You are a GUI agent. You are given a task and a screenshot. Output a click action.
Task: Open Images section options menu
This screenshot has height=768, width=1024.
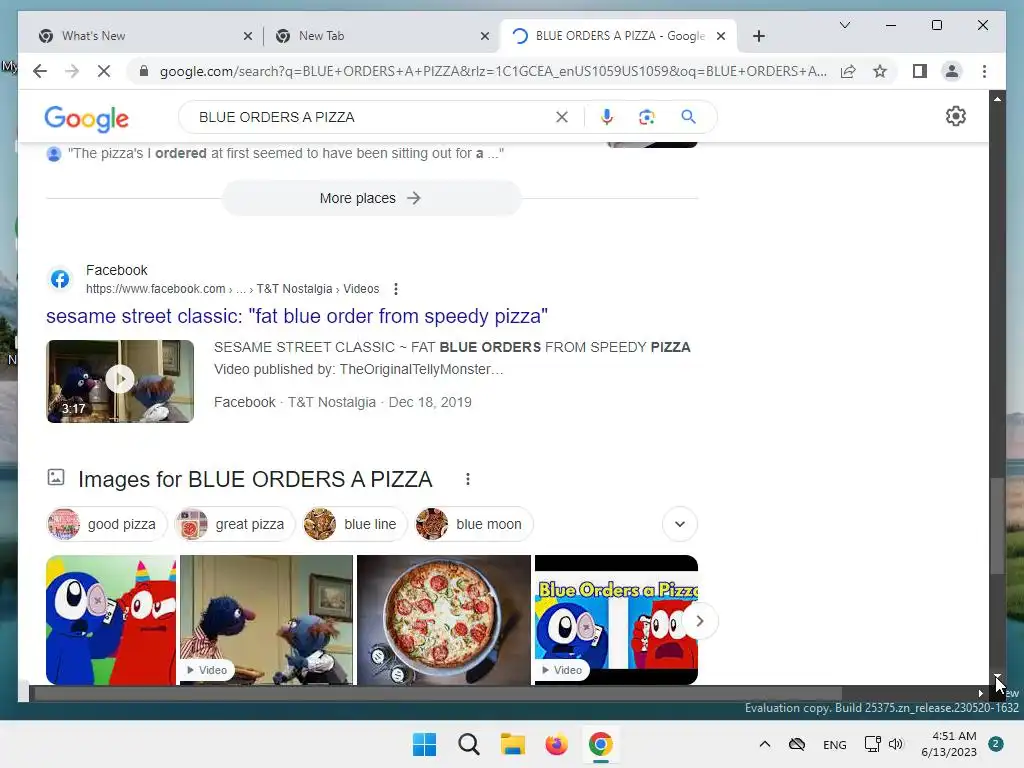[x=468, y=479]
